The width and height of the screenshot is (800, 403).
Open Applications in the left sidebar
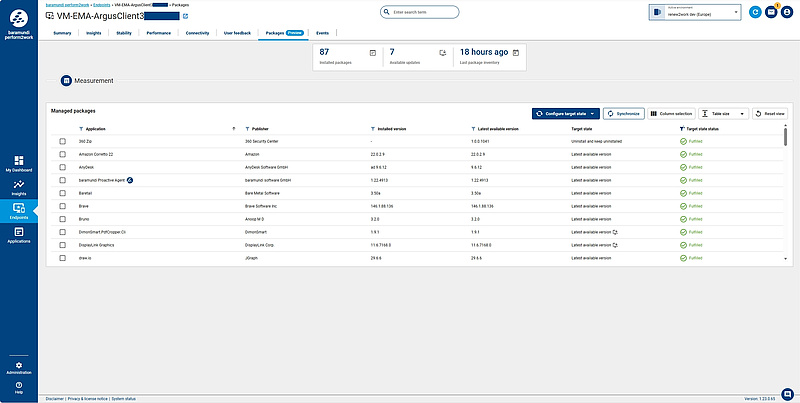click(19, 235)
